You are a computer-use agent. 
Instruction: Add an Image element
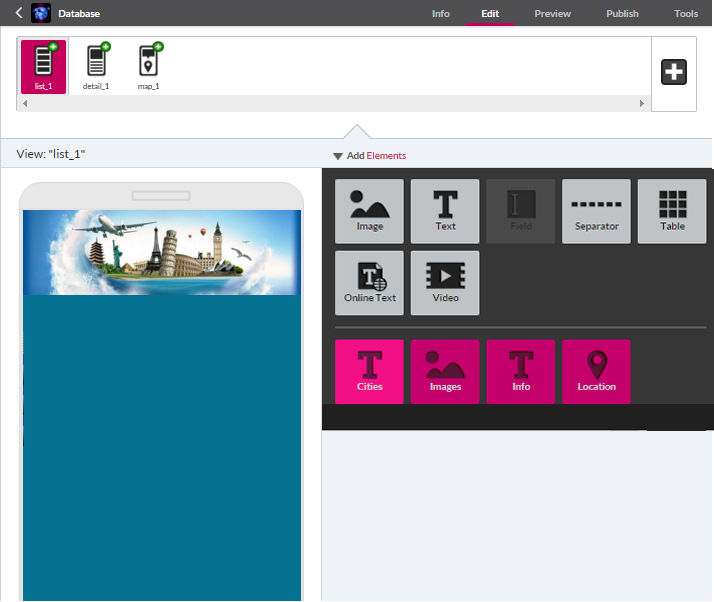point(369,211)
